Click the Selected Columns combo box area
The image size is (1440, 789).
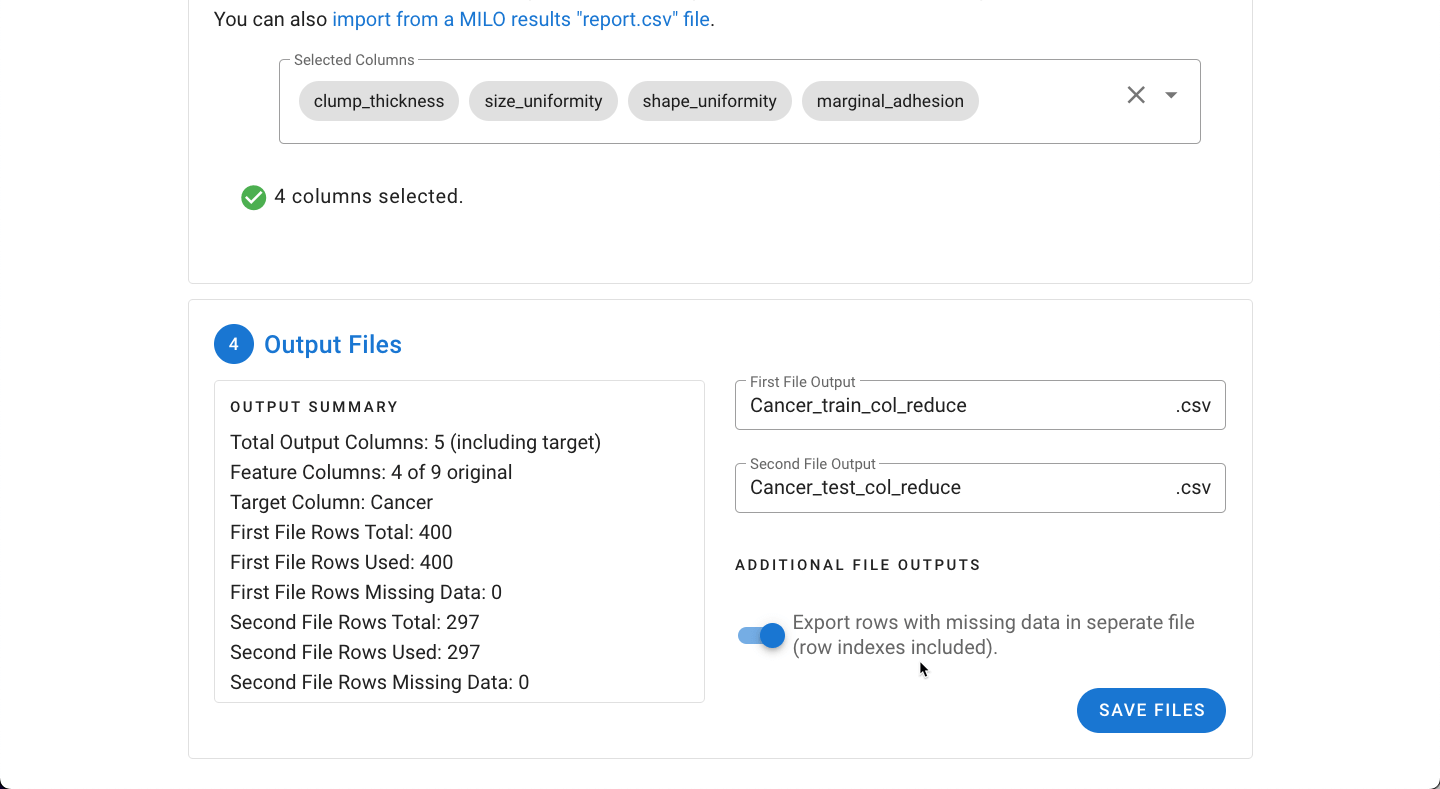740,101
